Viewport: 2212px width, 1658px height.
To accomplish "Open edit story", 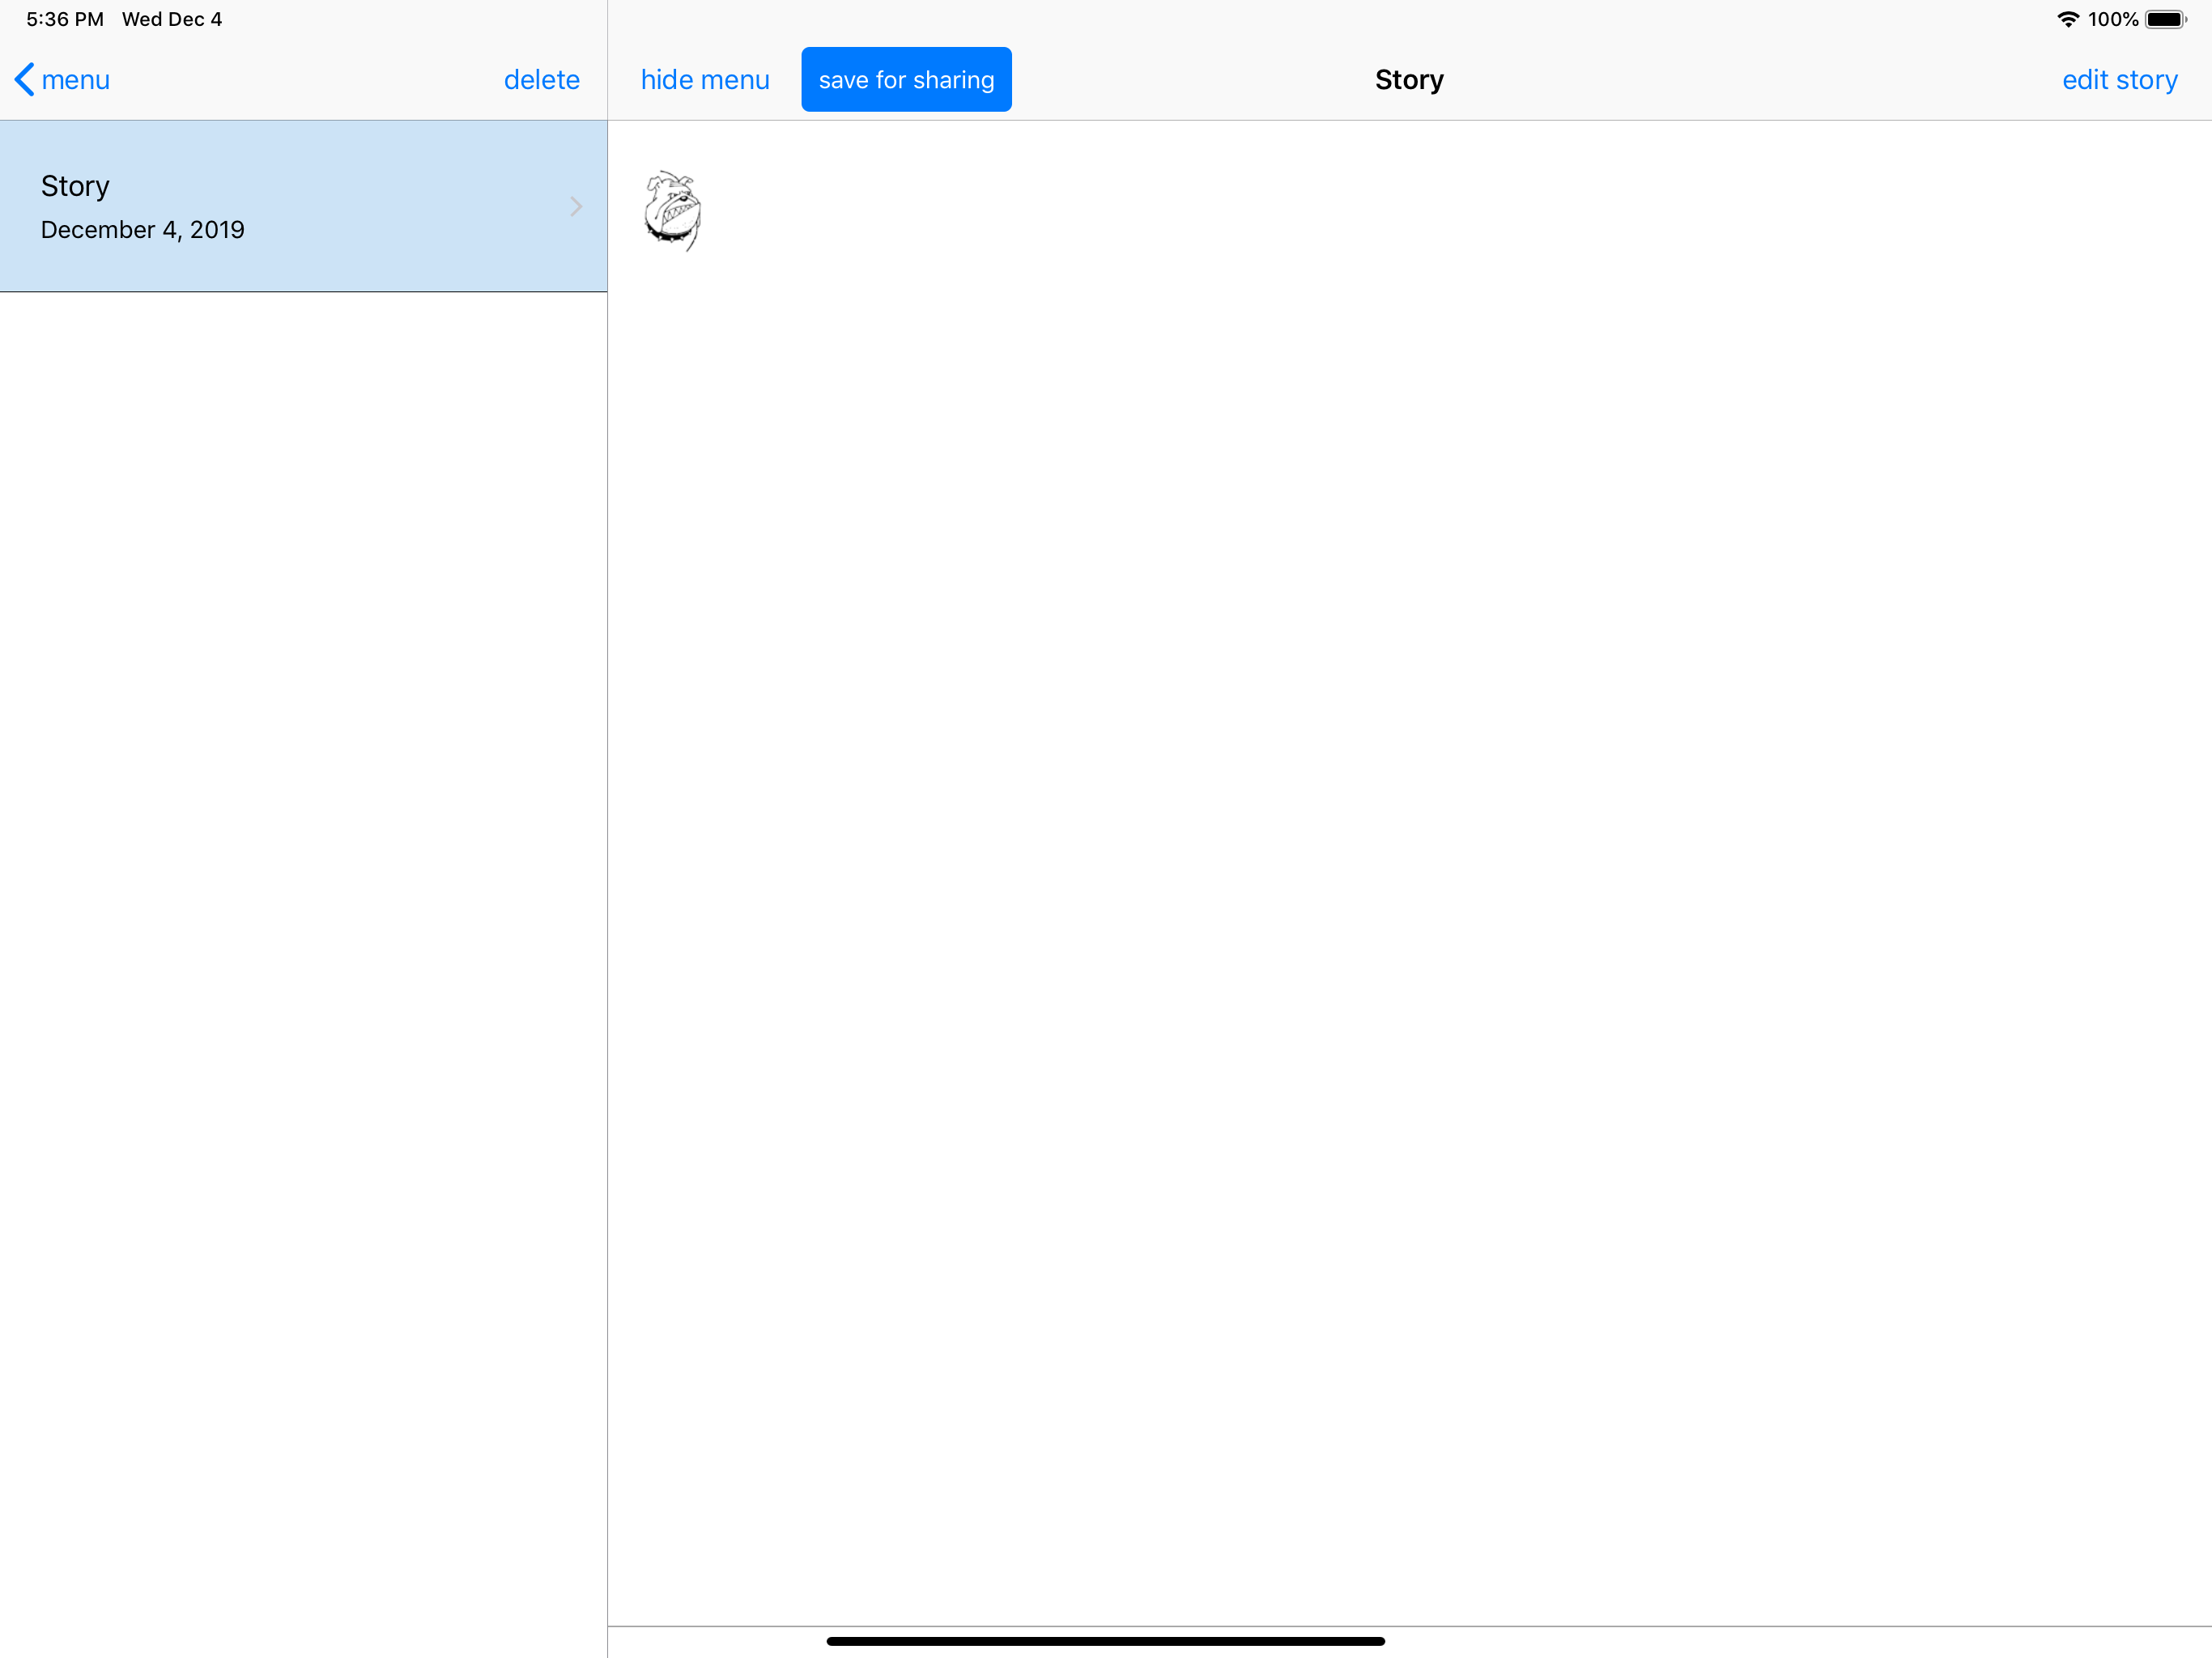I will 2119,80.
